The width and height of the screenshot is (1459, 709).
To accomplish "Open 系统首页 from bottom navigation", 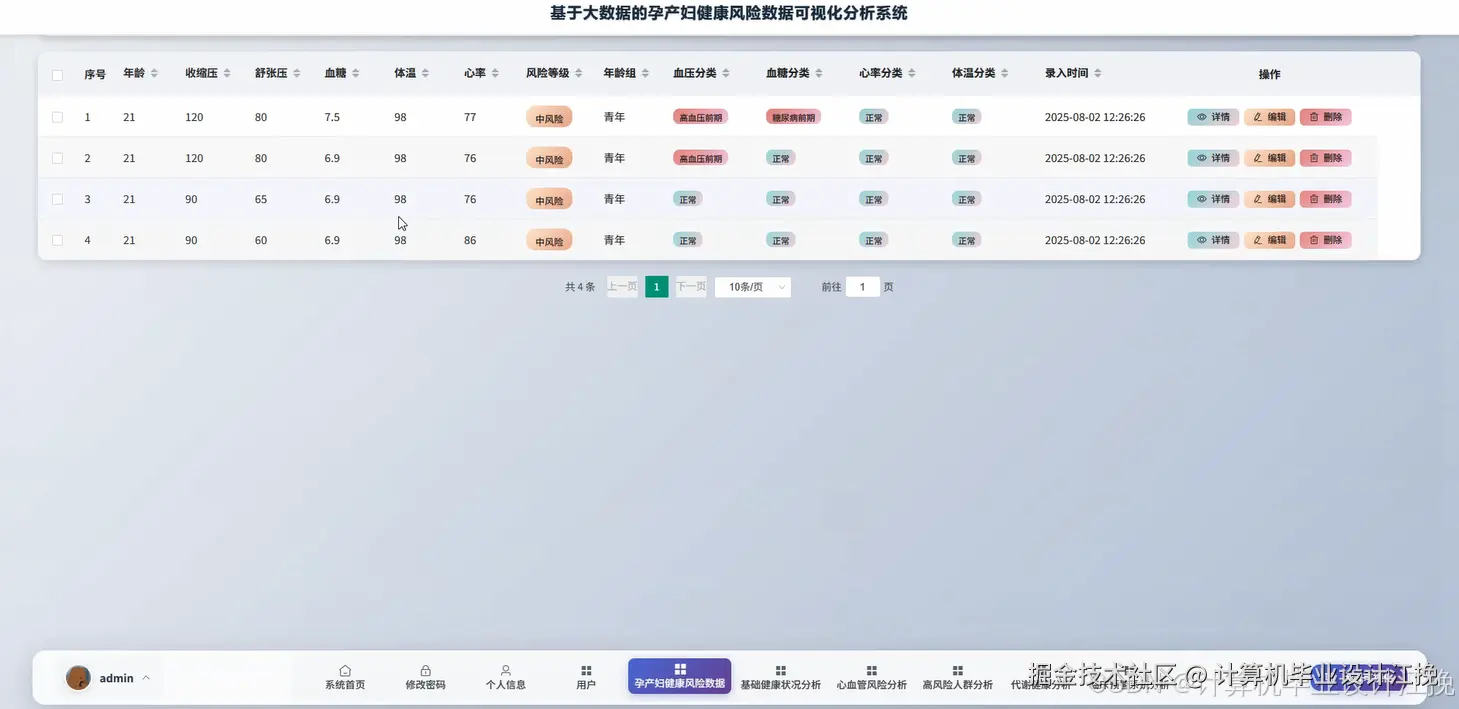I will (345, 678).
